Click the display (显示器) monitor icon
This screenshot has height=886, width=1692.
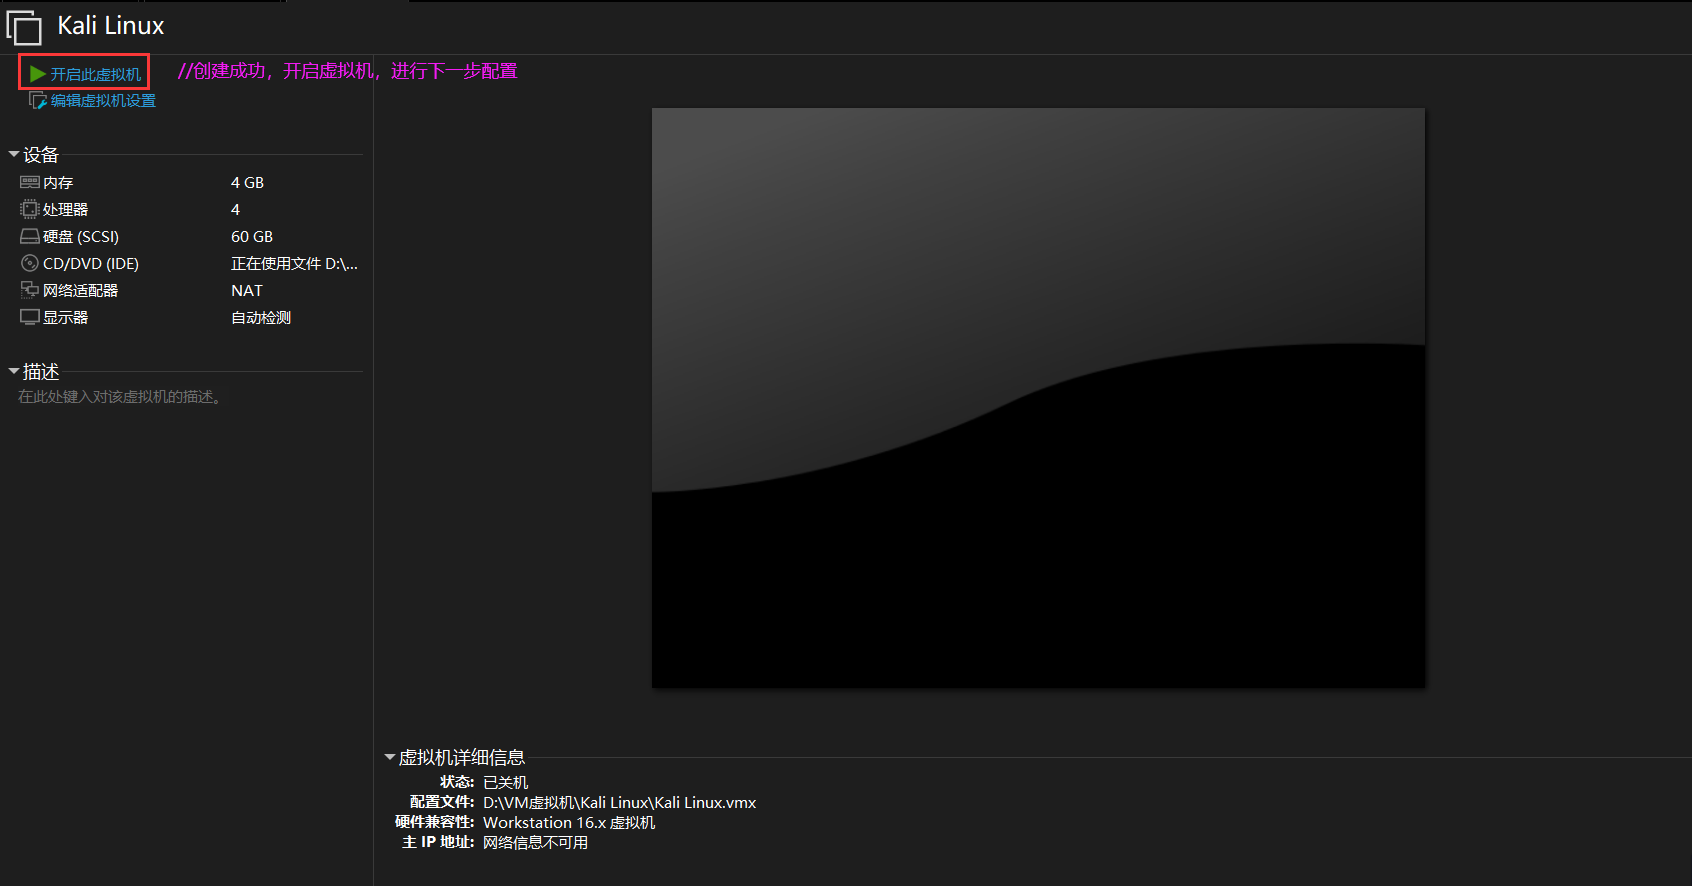(29, 317)
